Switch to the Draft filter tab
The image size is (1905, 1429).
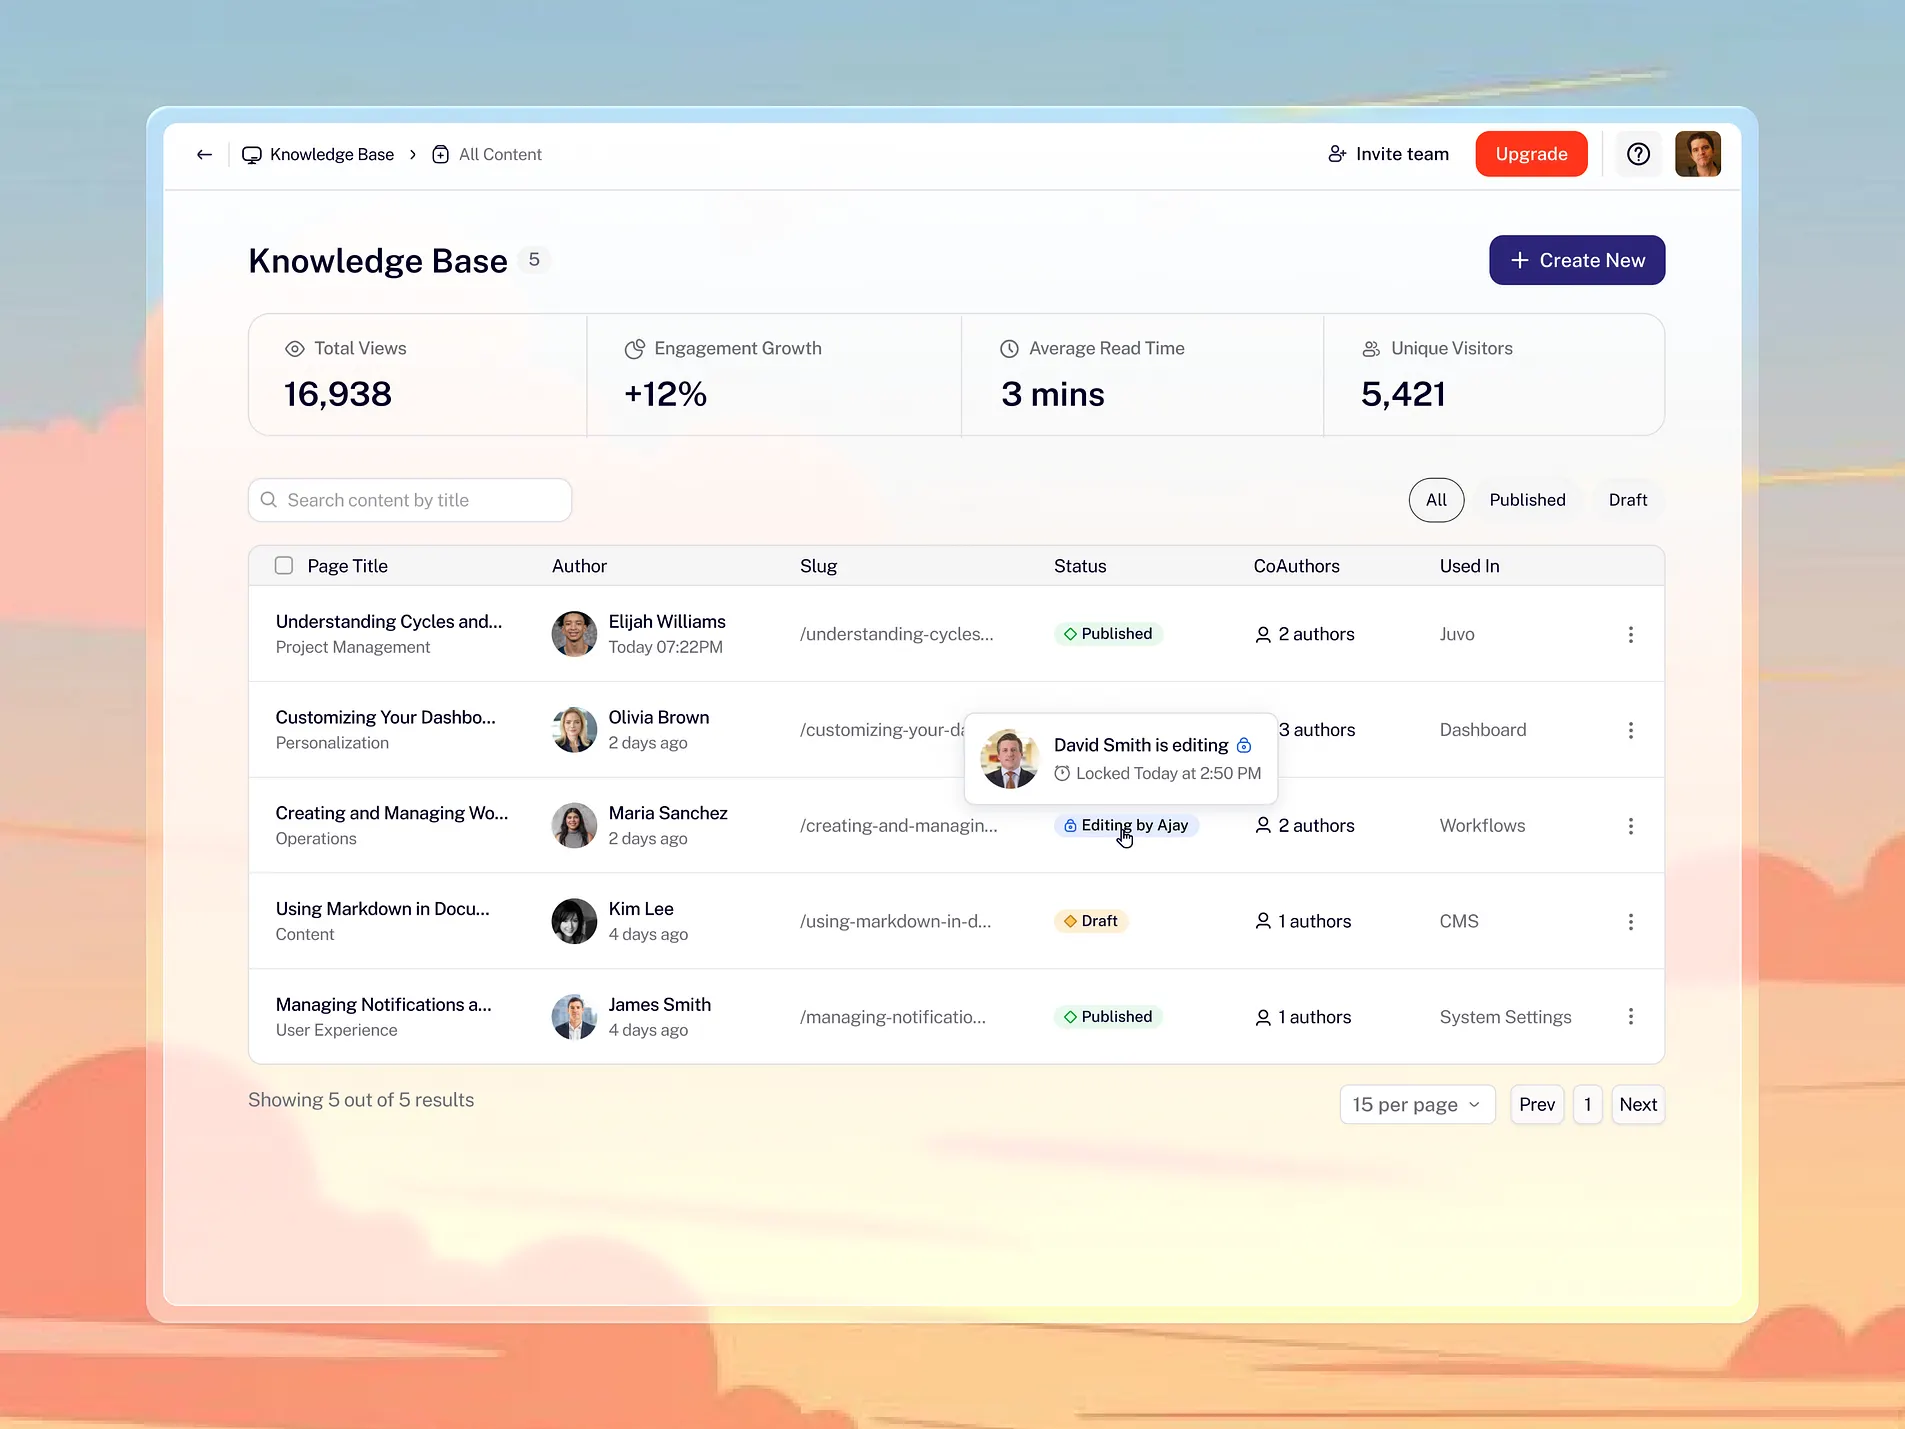click(x=1627, y=500)
